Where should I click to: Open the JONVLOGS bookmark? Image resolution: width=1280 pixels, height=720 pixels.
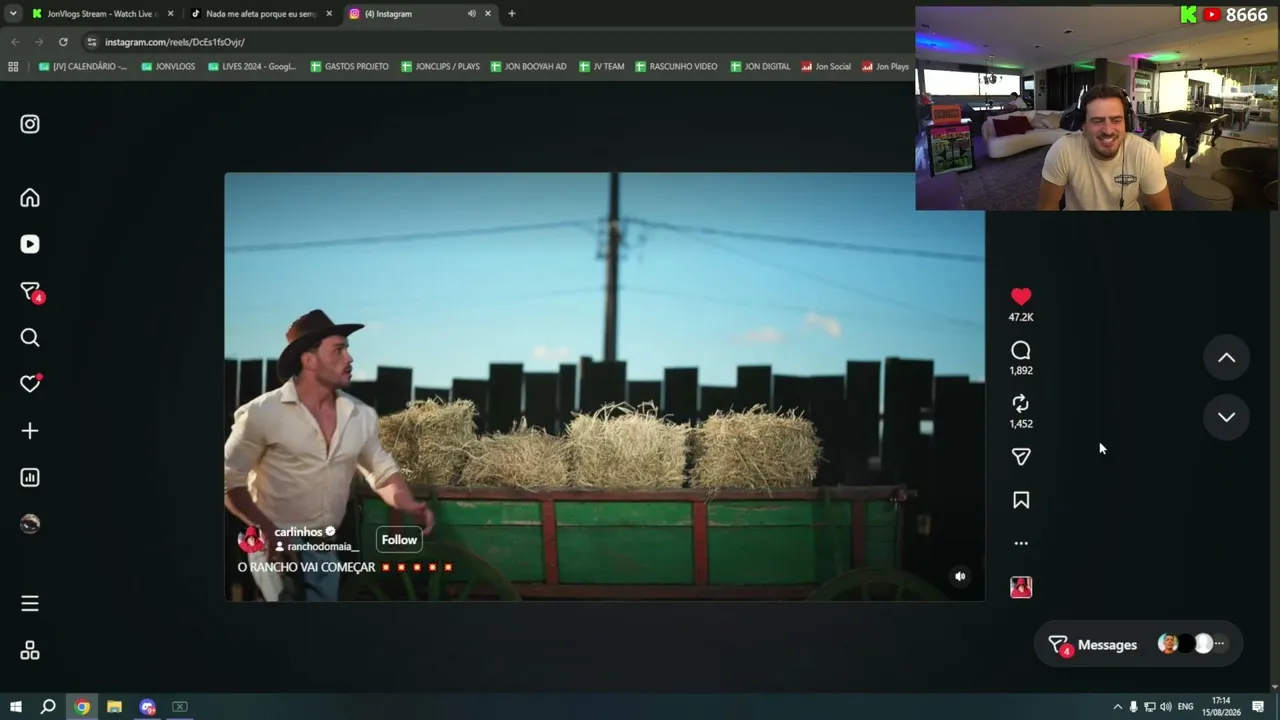click(168, 67)
